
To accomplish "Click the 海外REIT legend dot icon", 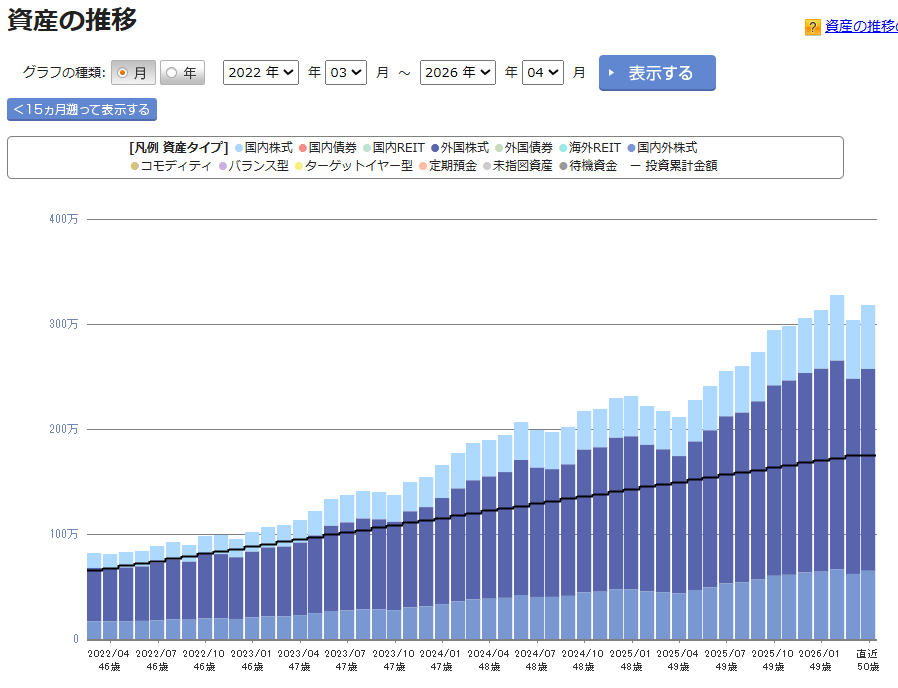I will (563, 147).
